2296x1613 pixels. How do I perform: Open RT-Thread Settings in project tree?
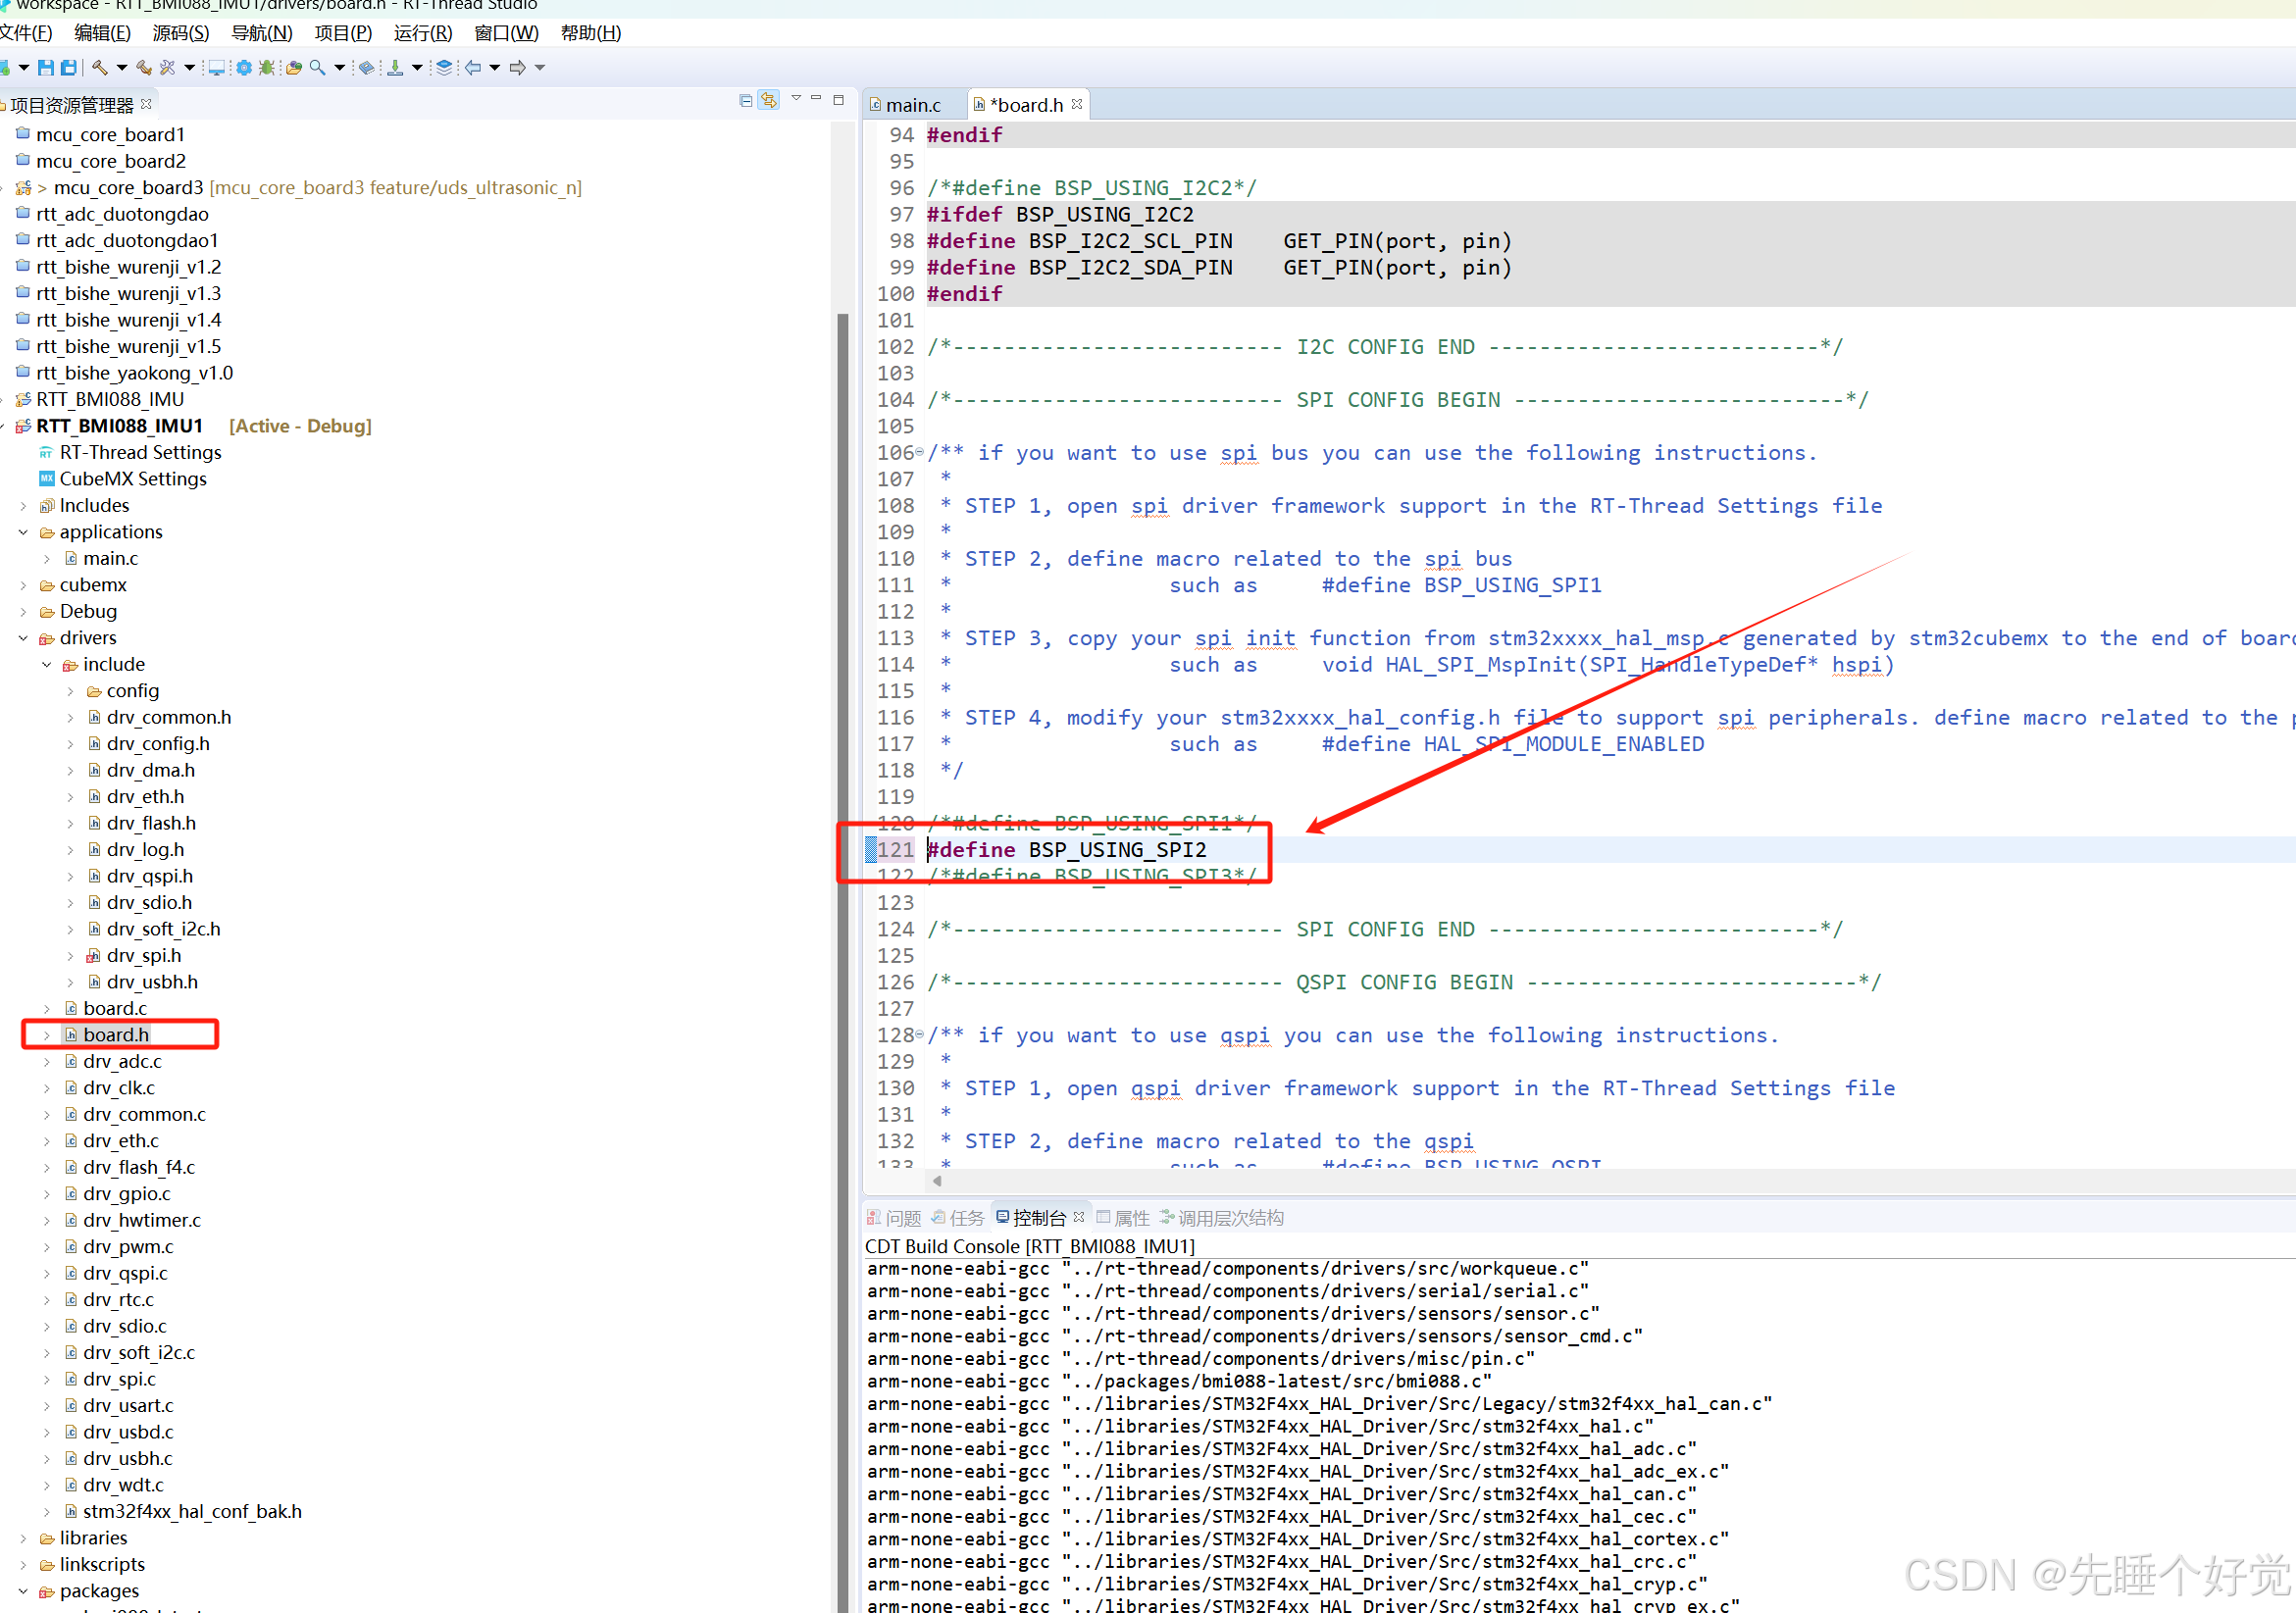140,453
